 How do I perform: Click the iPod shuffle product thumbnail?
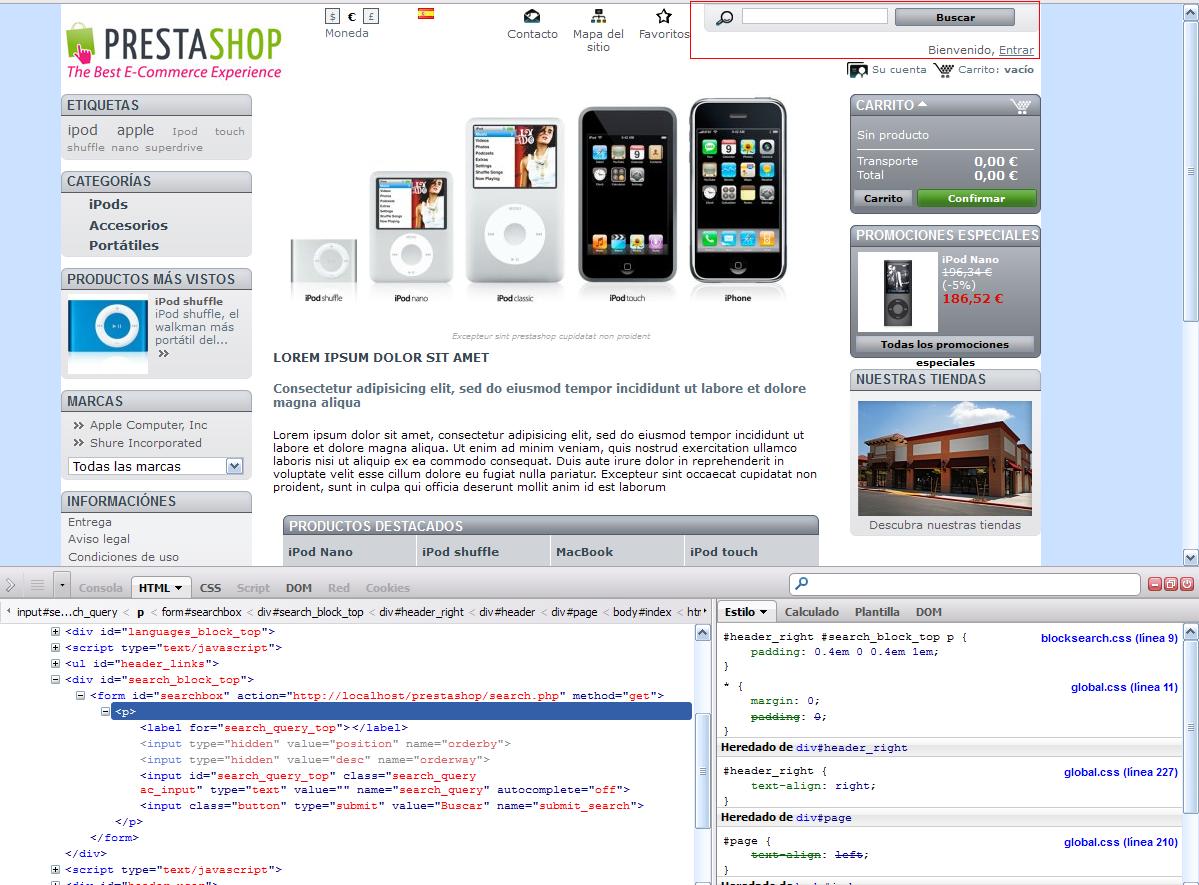click(108, 334)
